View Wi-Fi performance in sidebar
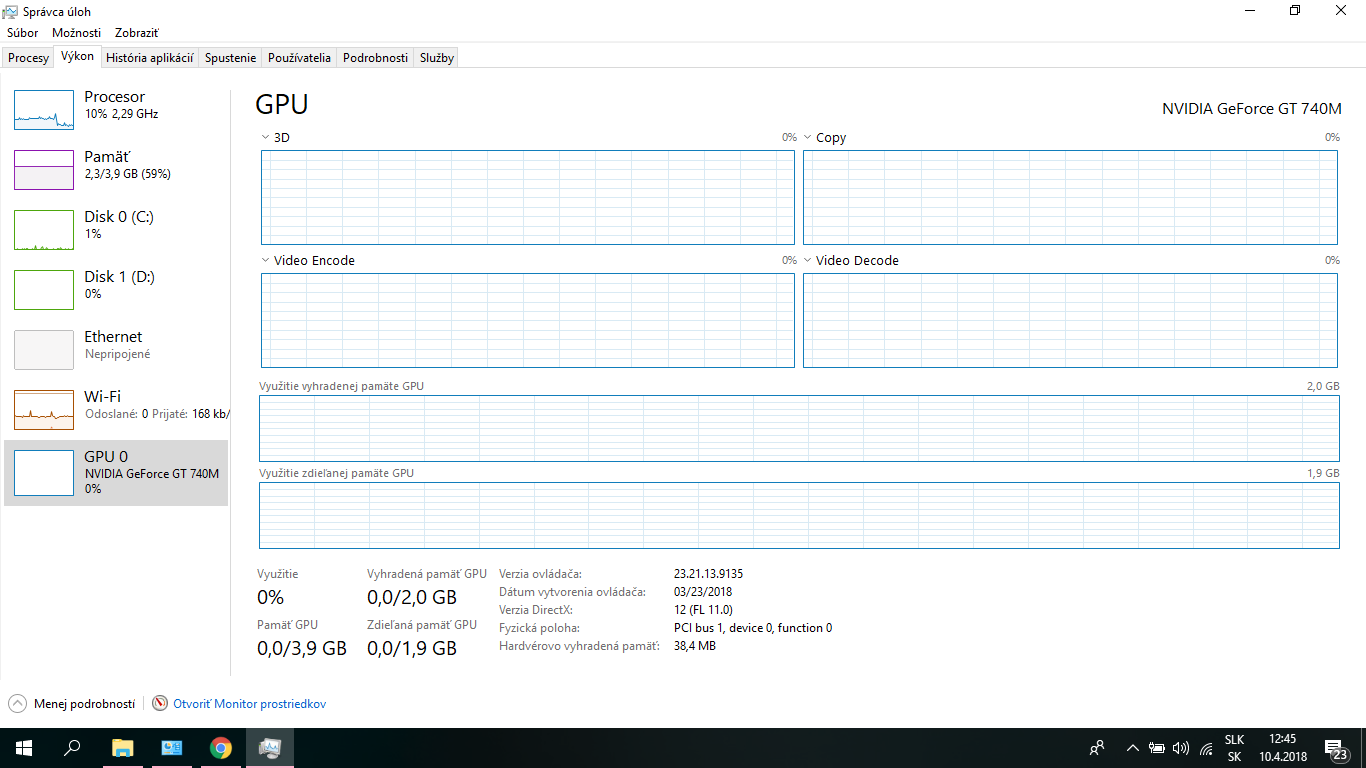The image size is (1366, 768). click(116, 410)
